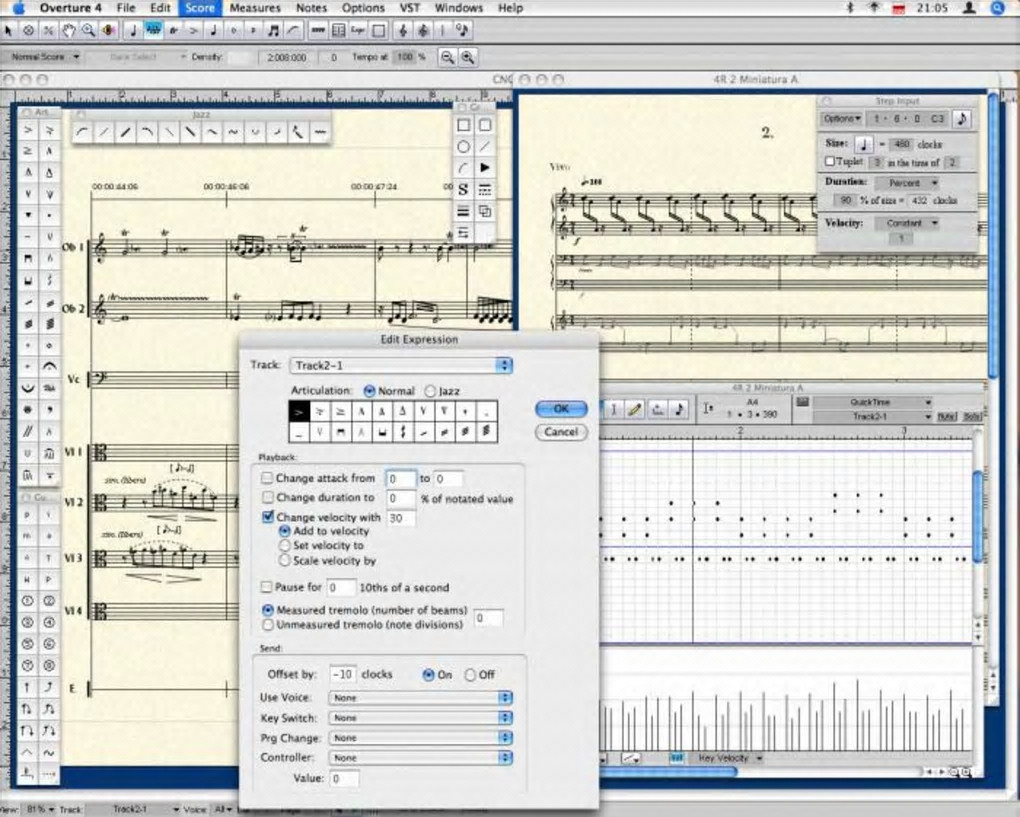Select the accent articulation in Edit Expression
The width and height of the screenshot is (1020, 817).
coord(300,410)
